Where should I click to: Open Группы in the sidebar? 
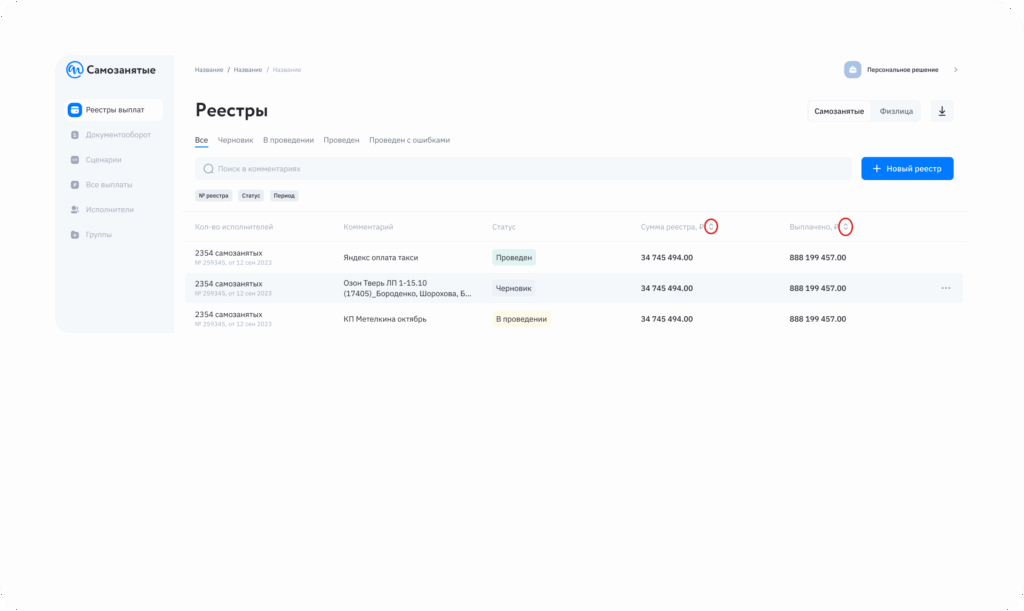[98, 235]
